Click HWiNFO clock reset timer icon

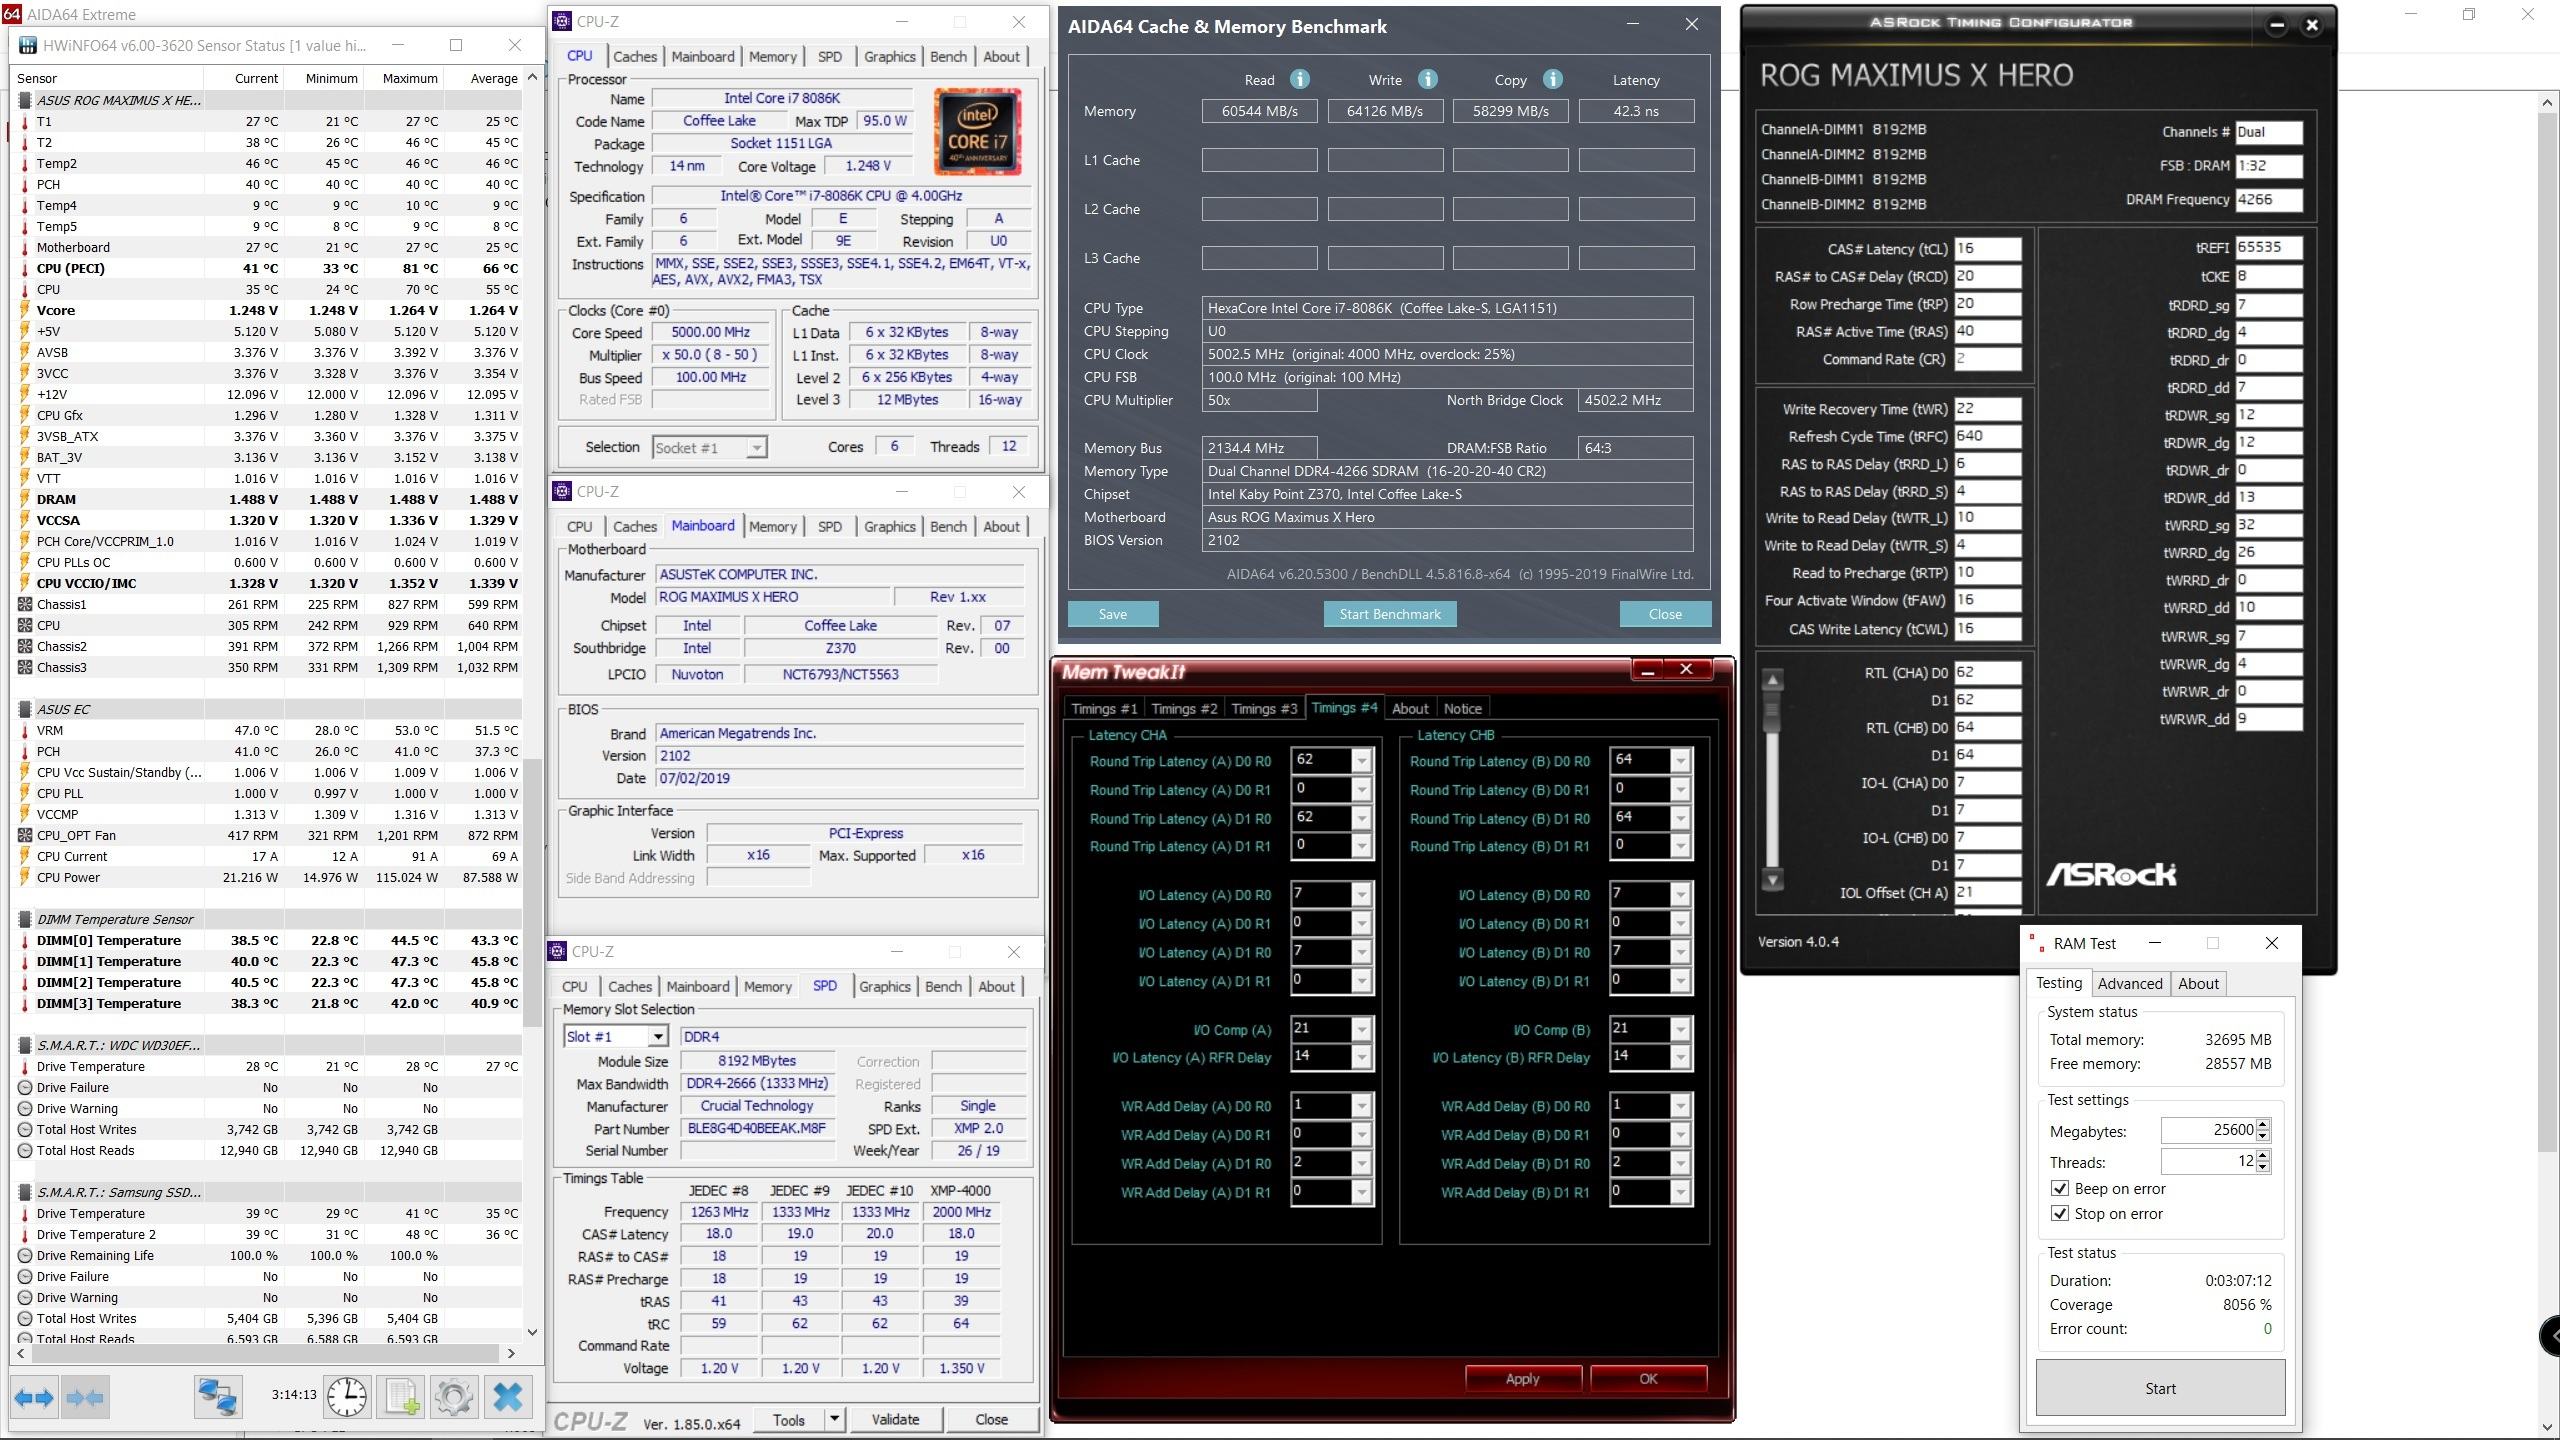coord(347,1397)
